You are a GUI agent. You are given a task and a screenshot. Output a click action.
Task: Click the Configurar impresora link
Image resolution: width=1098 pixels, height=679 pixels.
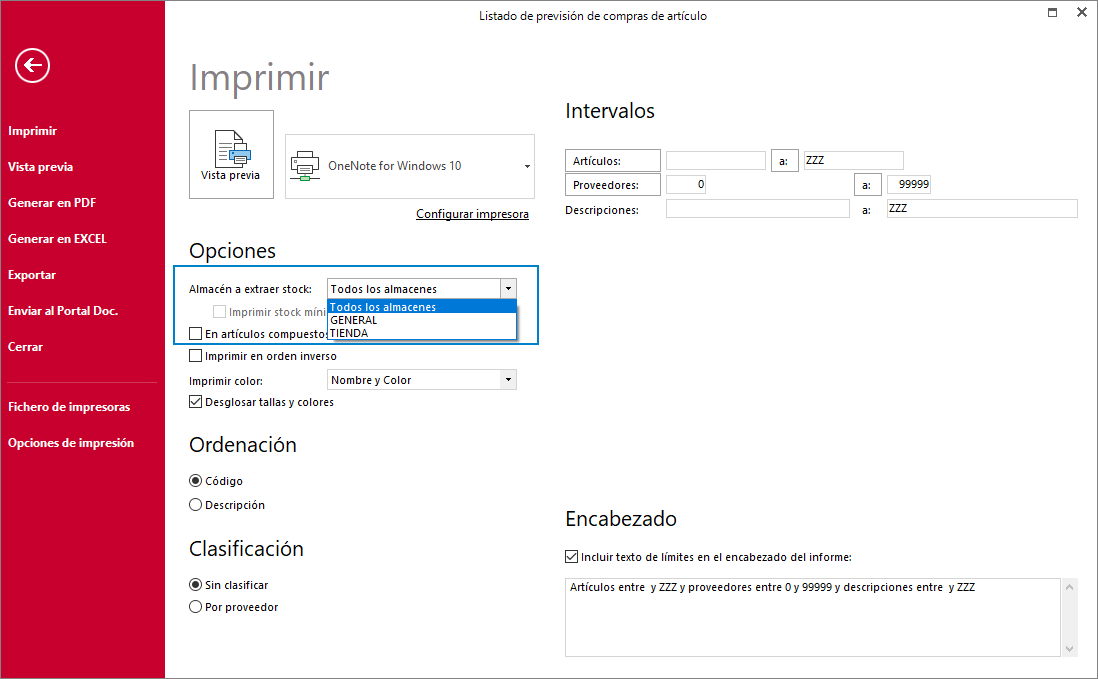472,214
